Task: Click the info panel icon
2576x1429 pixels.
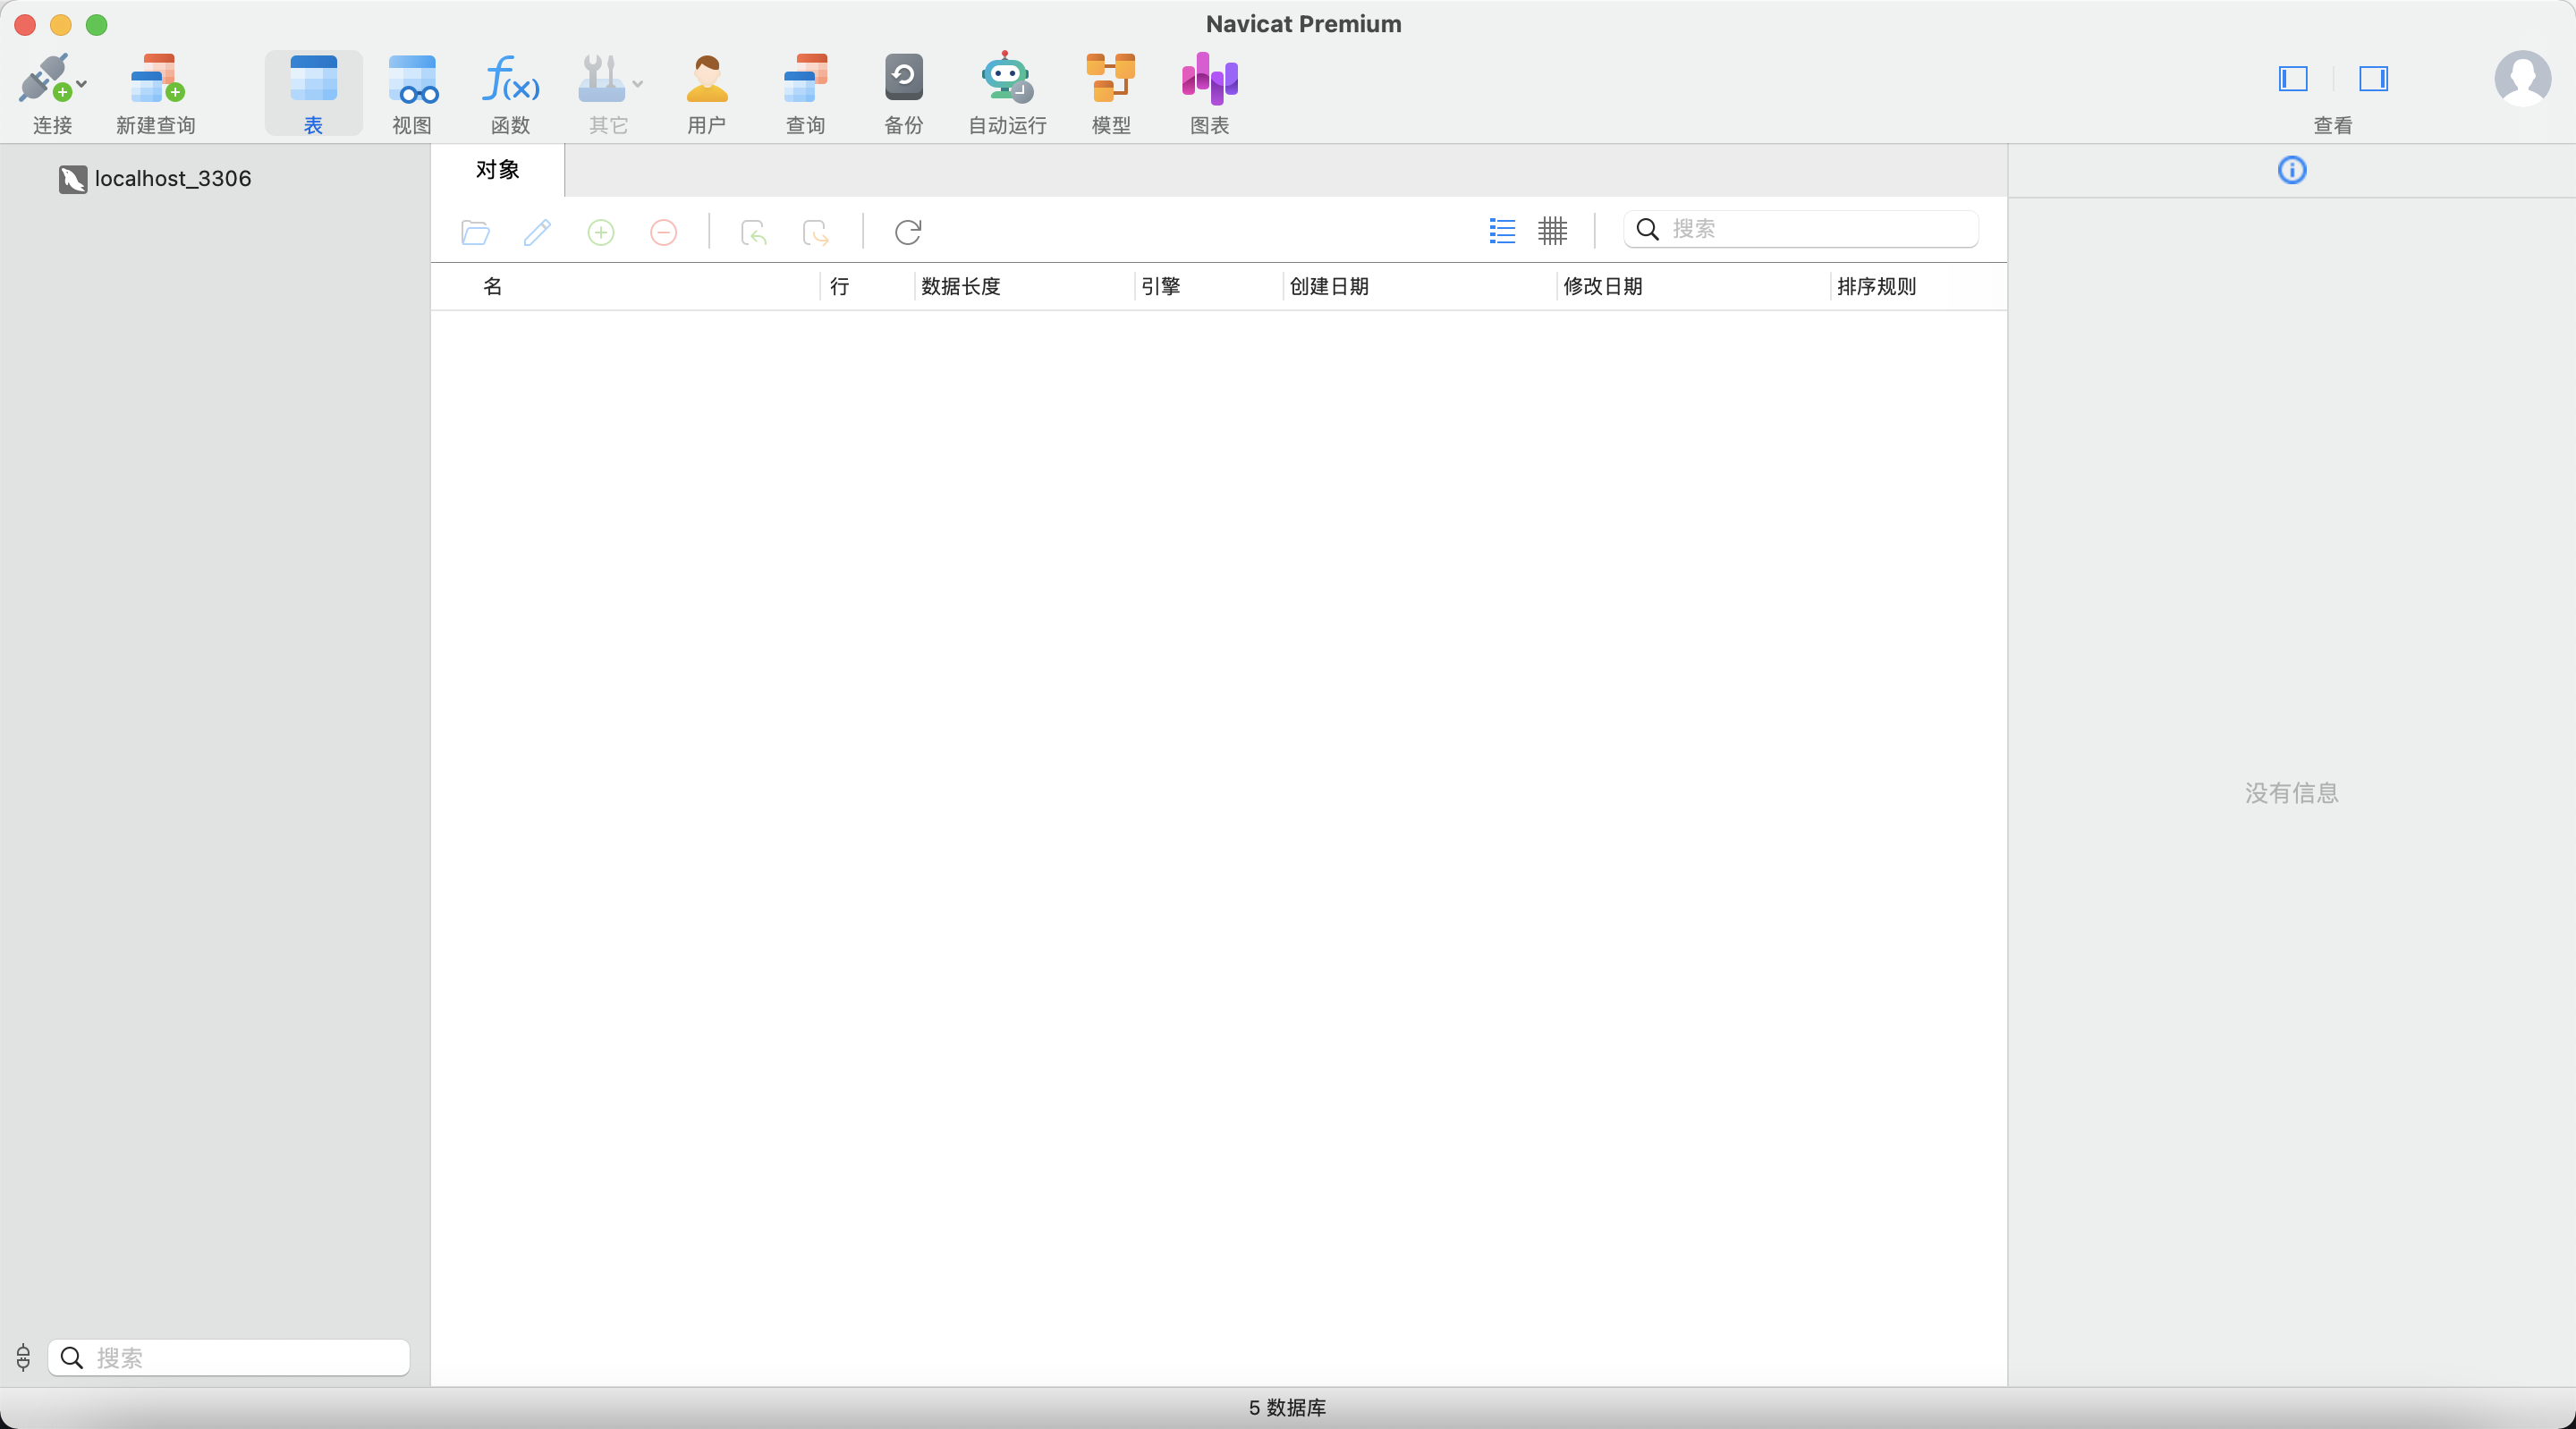Action: click(2292, 170)
